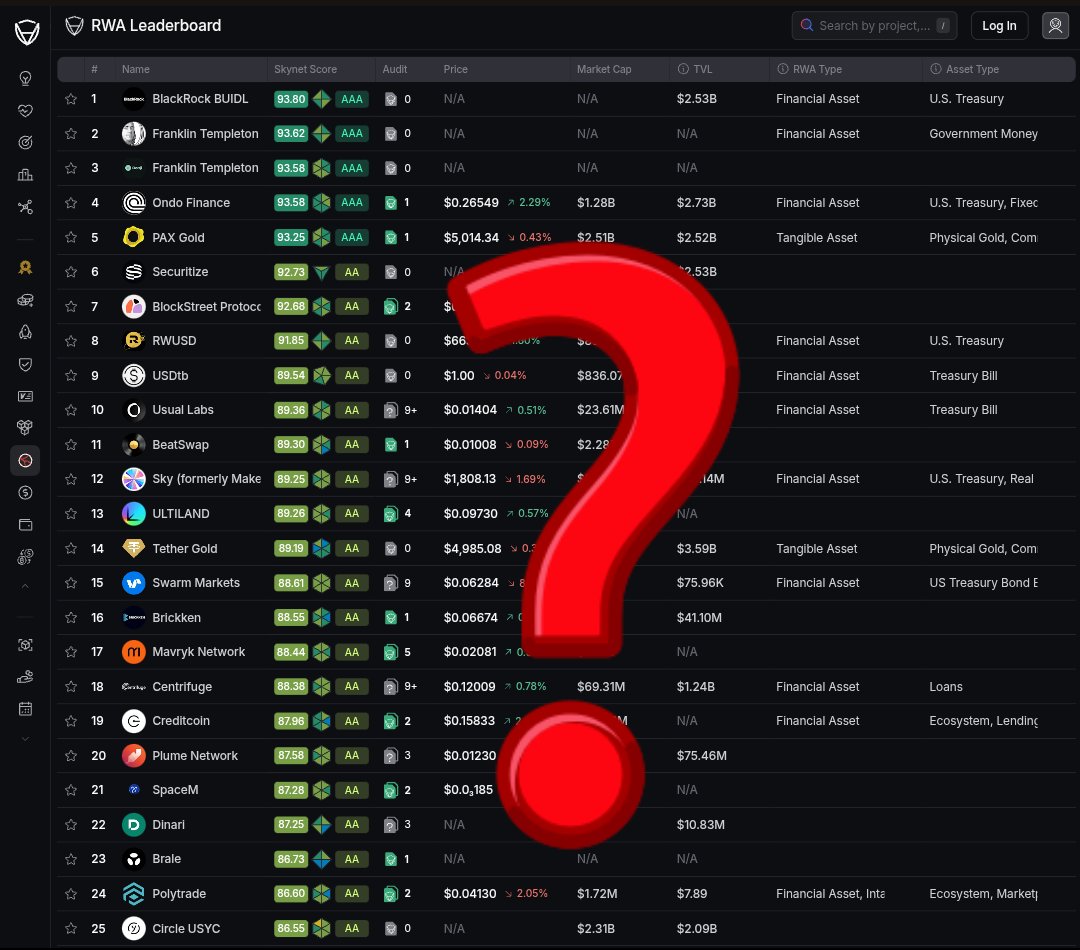Open the lightbulb icon in sidebar

(x=25, y=78)
